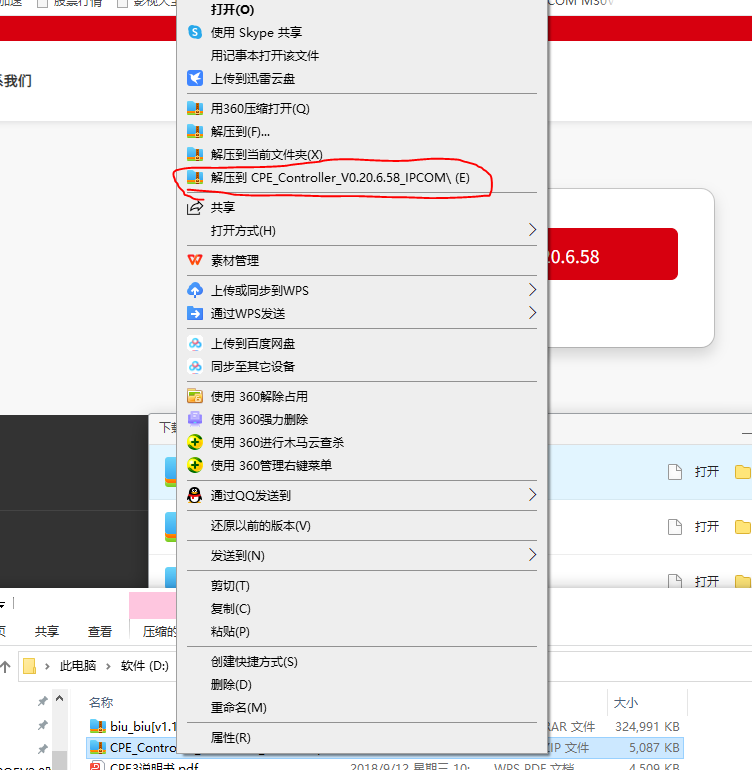The height and width of the screenshot is (770, 752).
Task: Select 属性(R) at the menu bottom
Action: coord(230,737)
